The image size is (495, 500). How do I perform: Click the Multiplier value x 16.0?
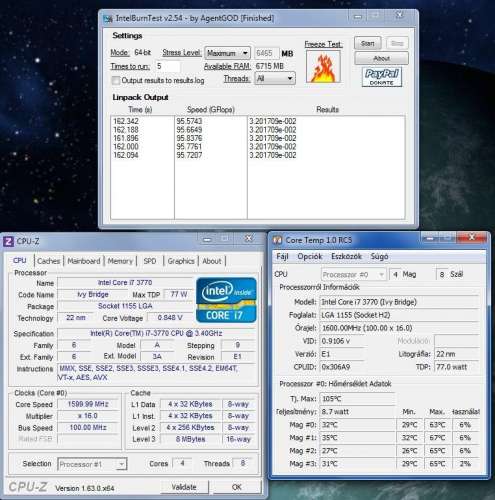(x=88, y=416)
